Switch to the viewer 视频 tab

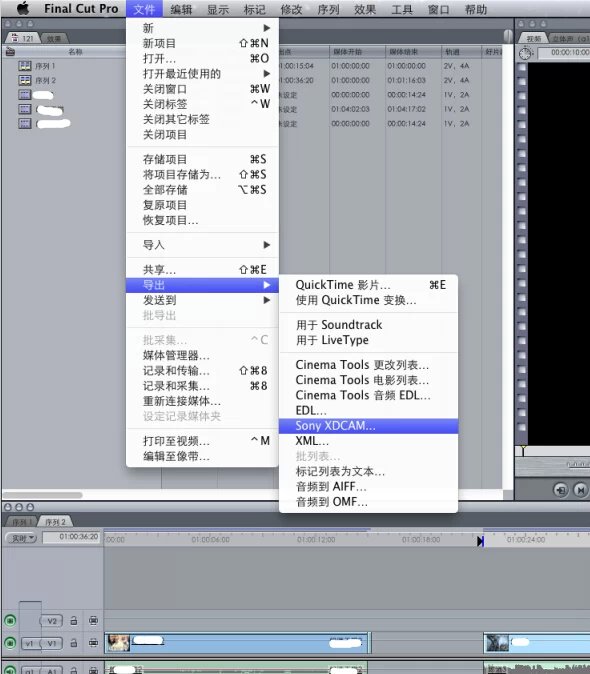coord(533,39)
